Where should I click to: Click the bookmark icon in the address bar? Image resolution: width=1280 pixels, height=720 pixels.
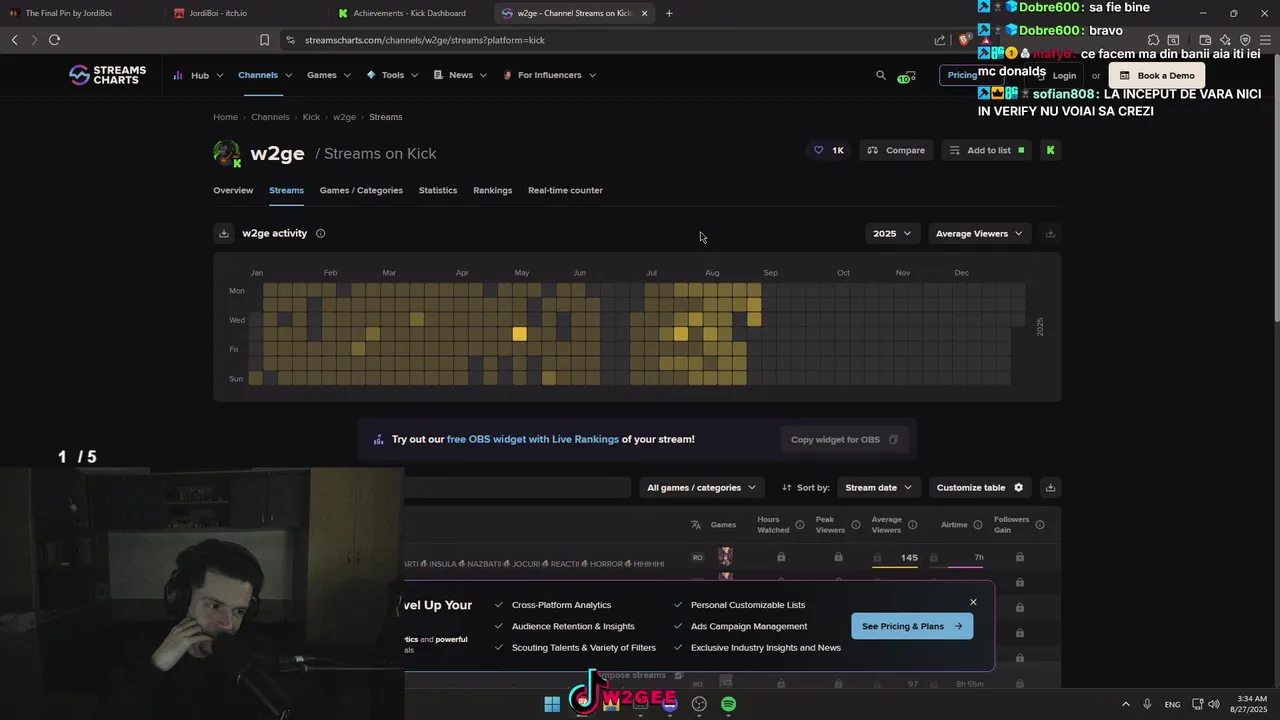point(264,40)
